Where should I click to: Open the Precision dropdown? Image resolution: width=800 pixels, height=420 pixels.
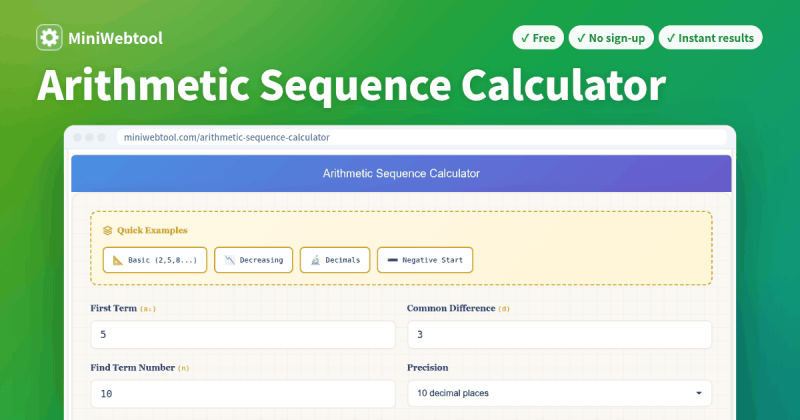[x=559, y=393]
